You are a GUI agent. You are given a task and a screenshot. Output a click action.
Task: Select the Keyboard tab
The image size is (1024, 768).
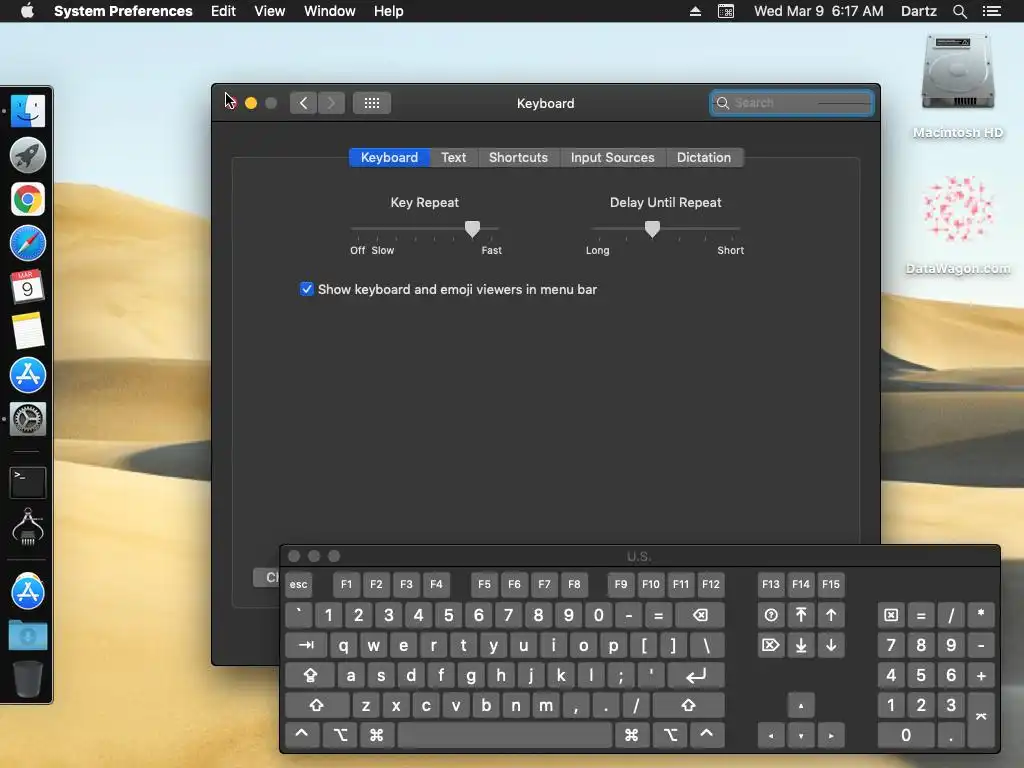click(389, 157)
